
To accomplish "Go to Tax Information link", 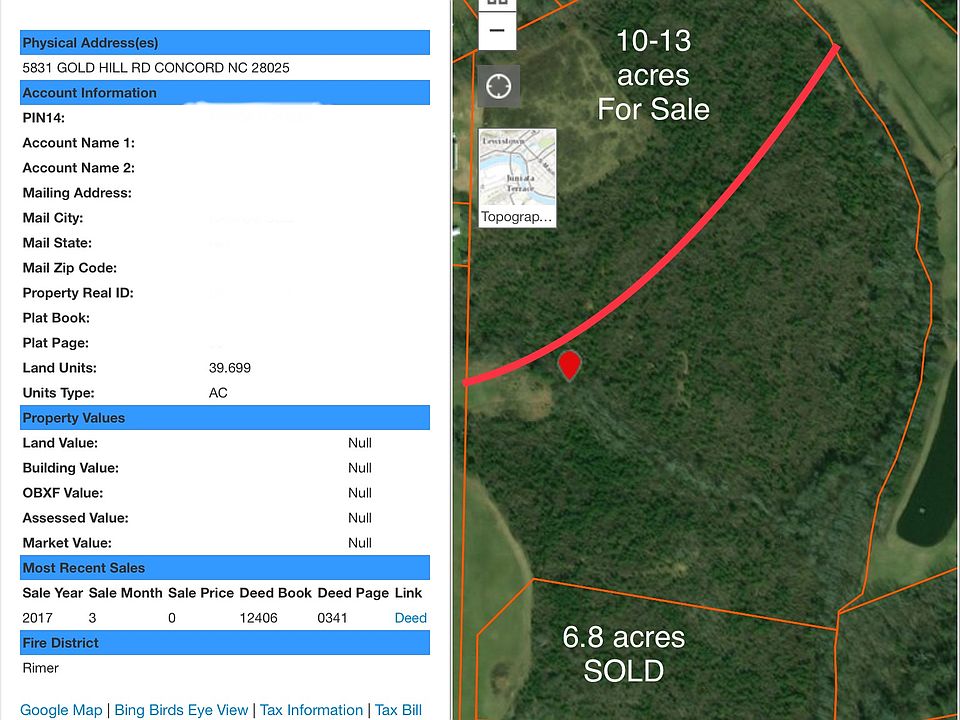I will 311,710.
